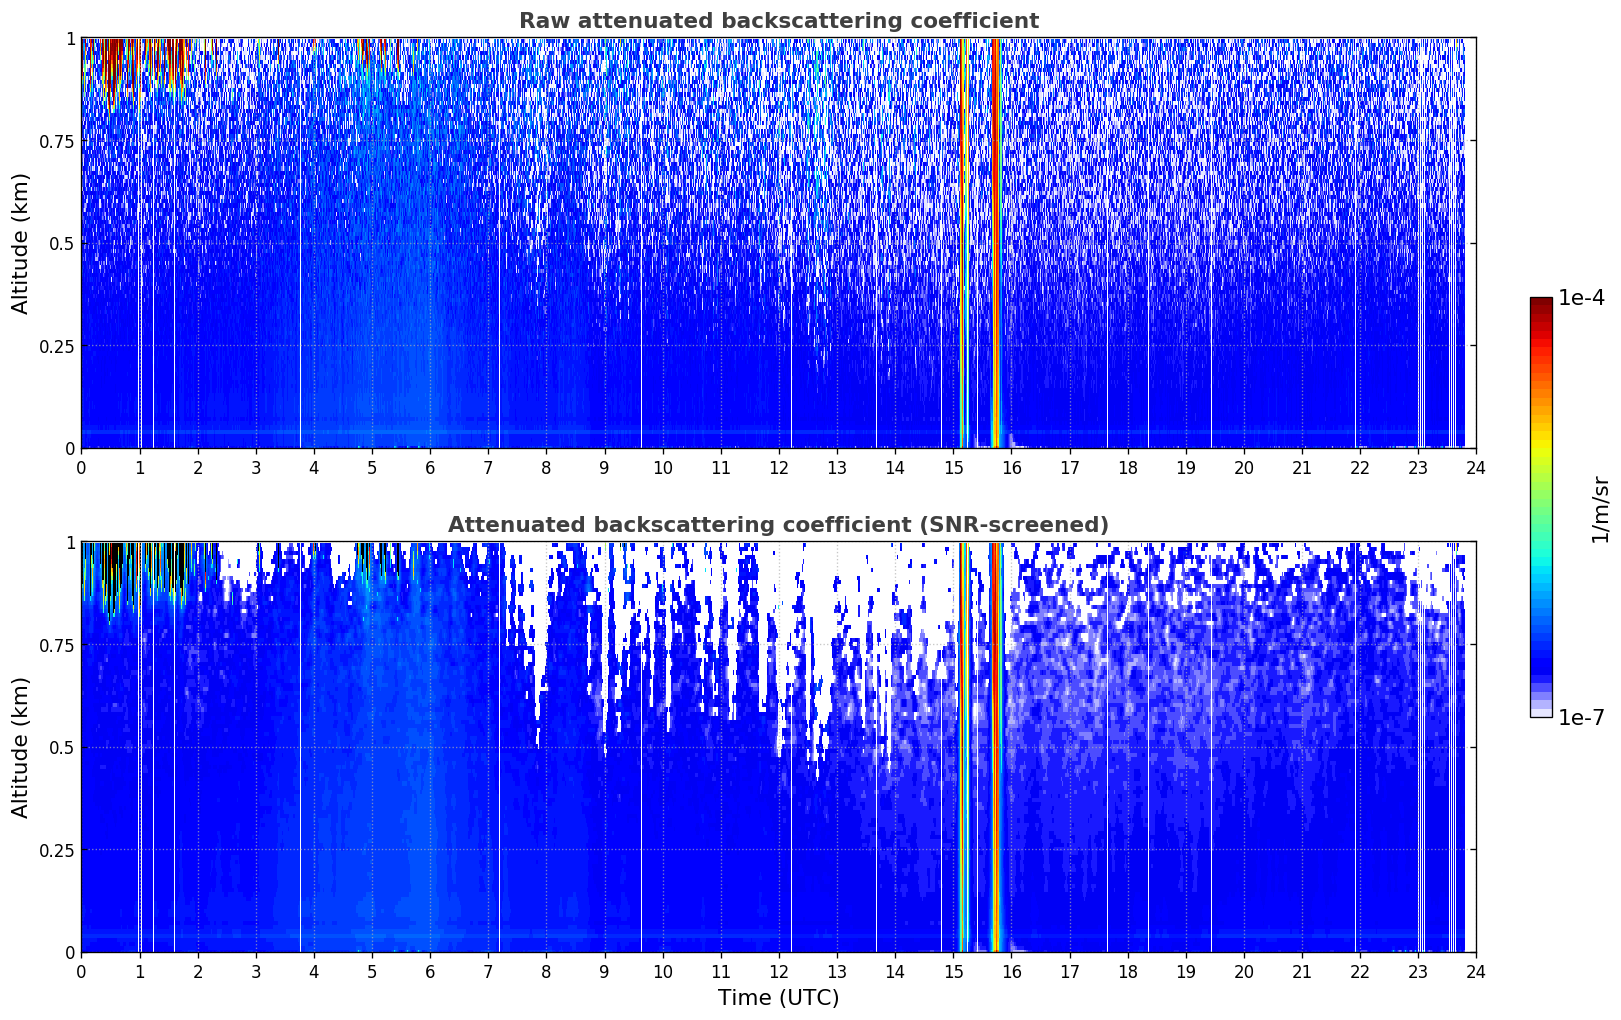1621x1020 pixels.
Task: Click hour 6 tick on bottom plot
Action: (x=430, y=971)
